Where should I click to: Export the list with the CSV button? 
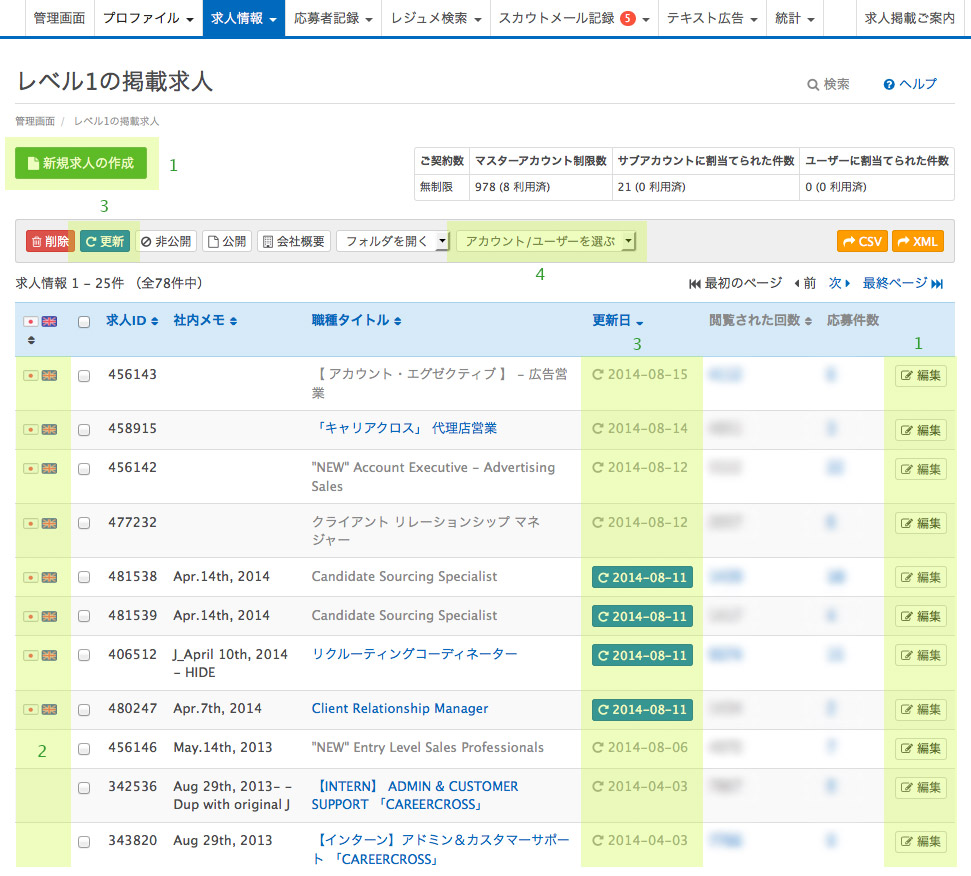(862, 241)
